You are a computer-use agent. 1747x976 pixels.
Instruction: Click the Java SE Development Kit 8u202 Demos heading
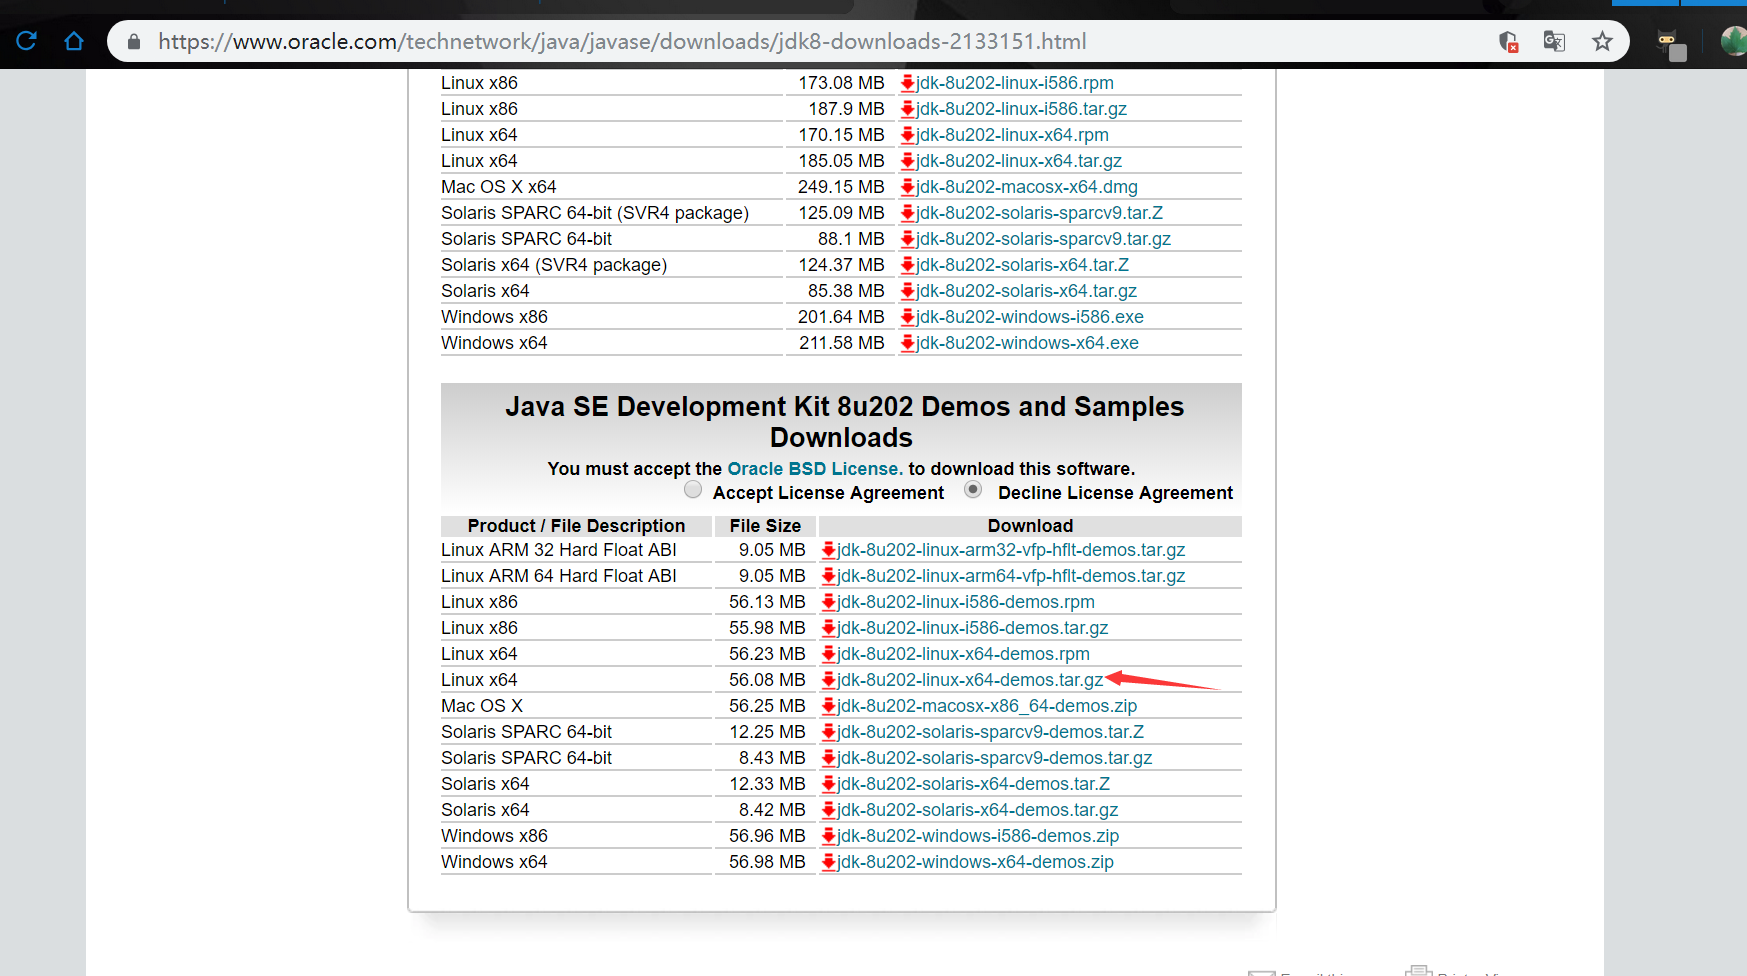[x=842, y=422]
